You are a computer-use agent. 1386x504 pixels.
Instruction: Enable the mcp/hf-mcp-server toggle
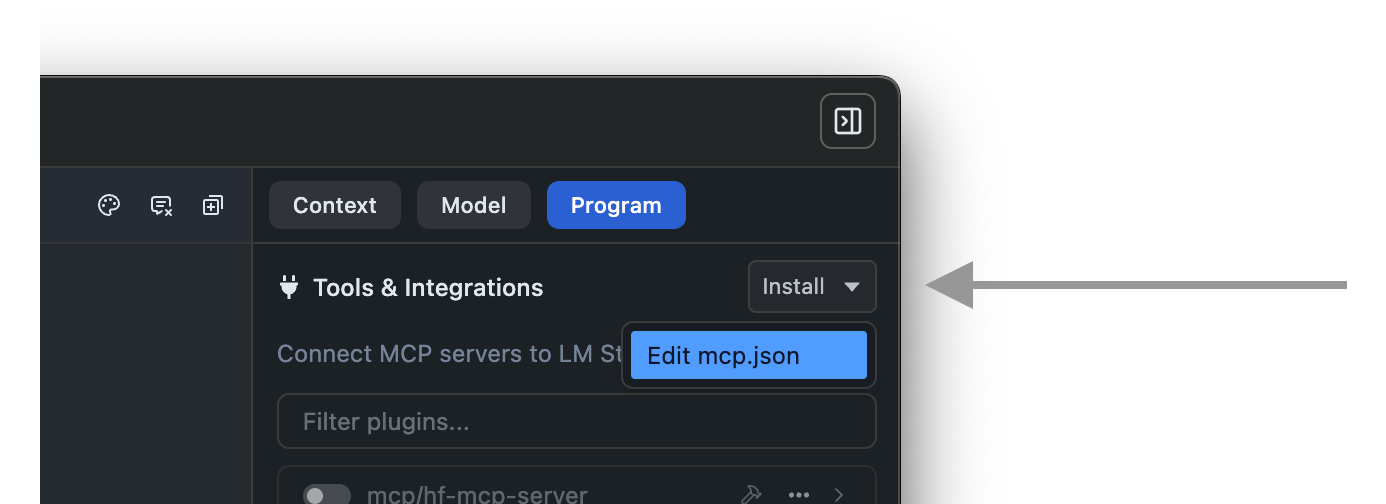tap(327, 495)
